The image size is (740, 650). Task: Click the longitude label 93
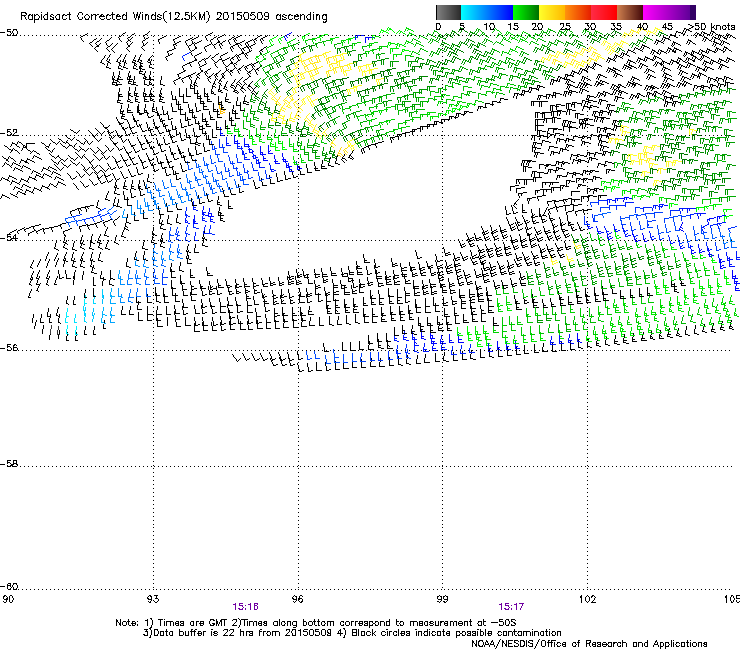coord(153,599)
